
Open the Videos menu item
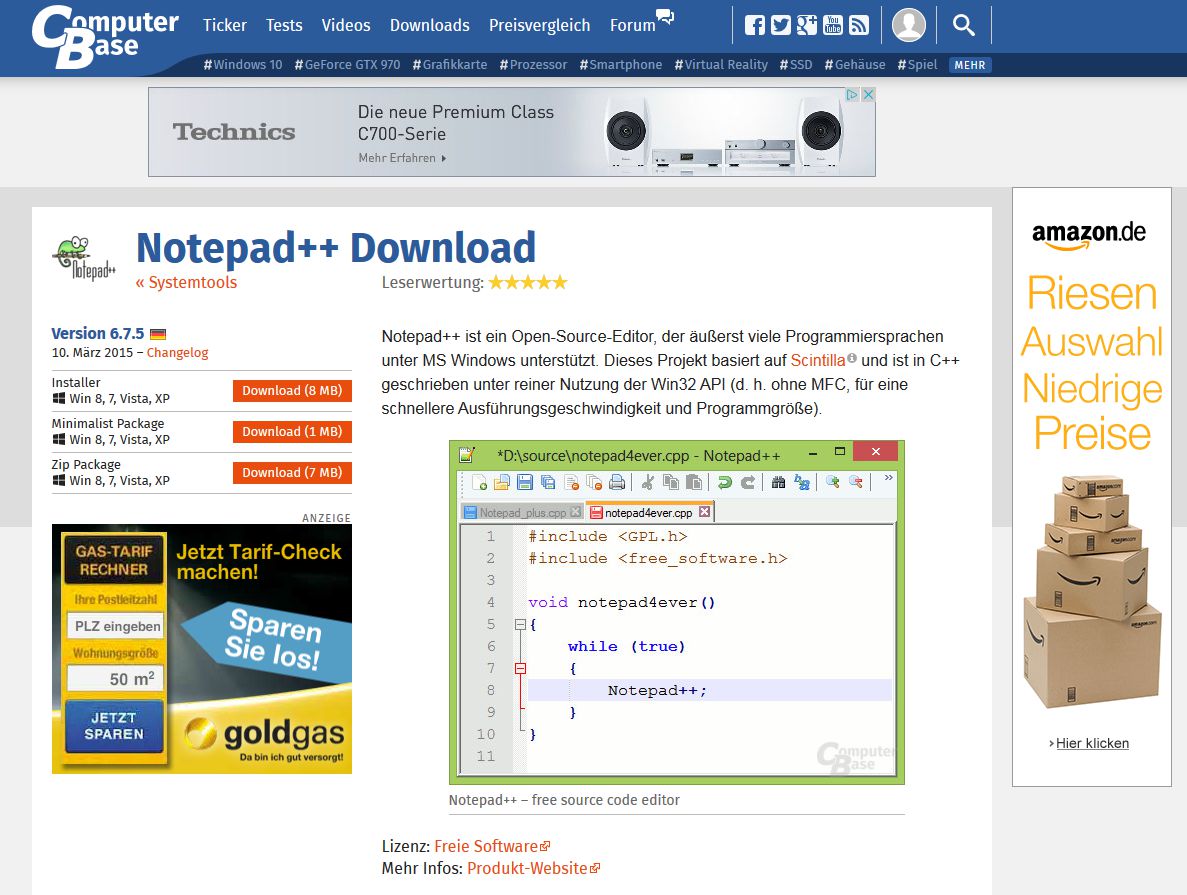[x=346, y=25]
